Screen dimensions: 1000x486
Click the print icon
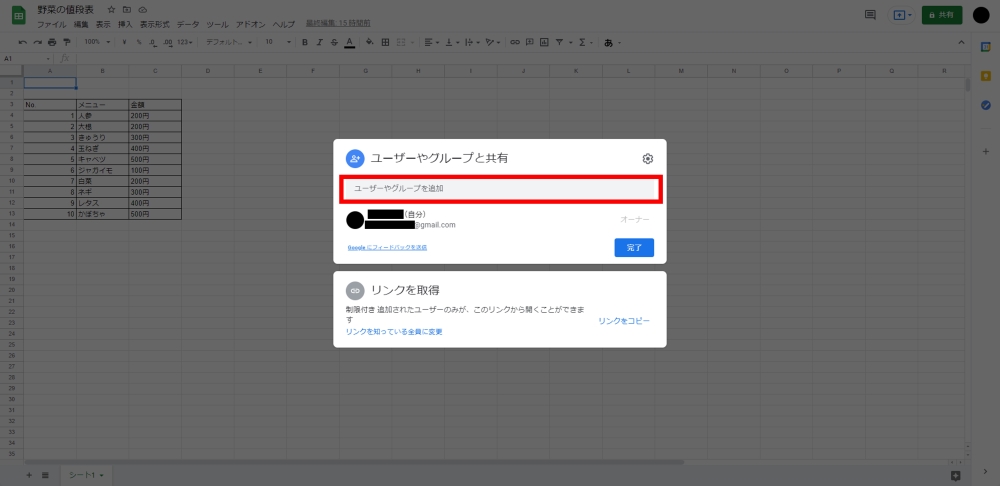(x=52, y=42)
